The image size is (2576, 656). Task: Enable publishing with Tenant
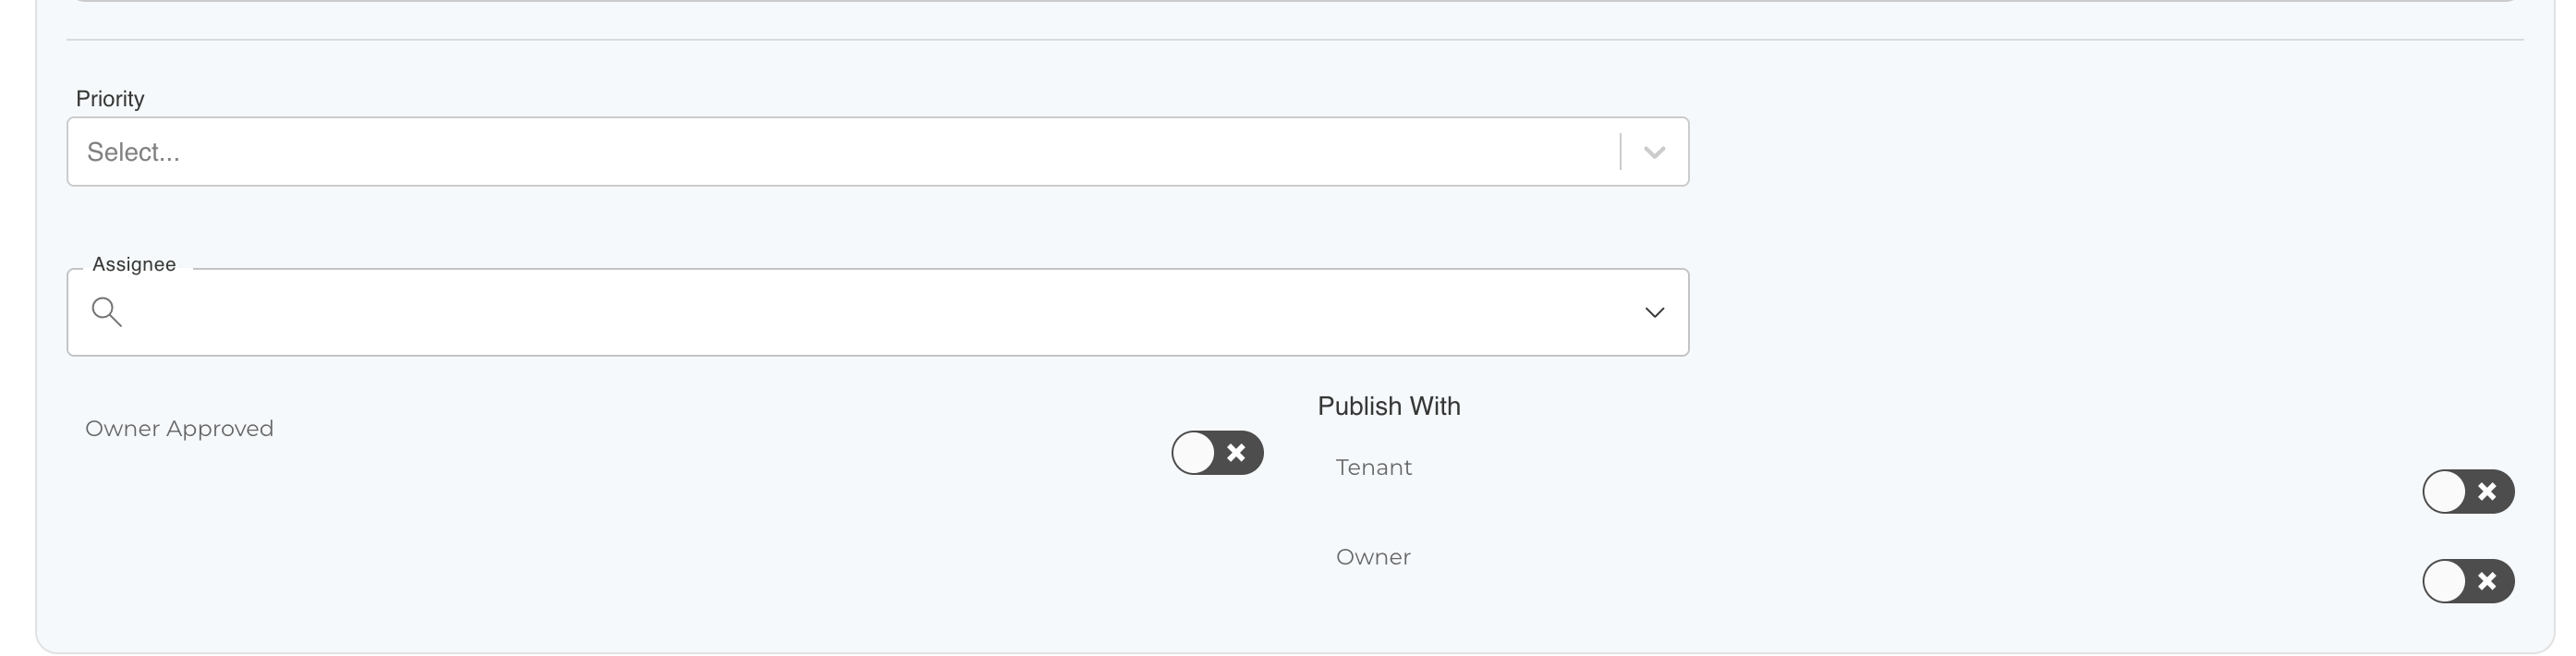point(2467,492)
